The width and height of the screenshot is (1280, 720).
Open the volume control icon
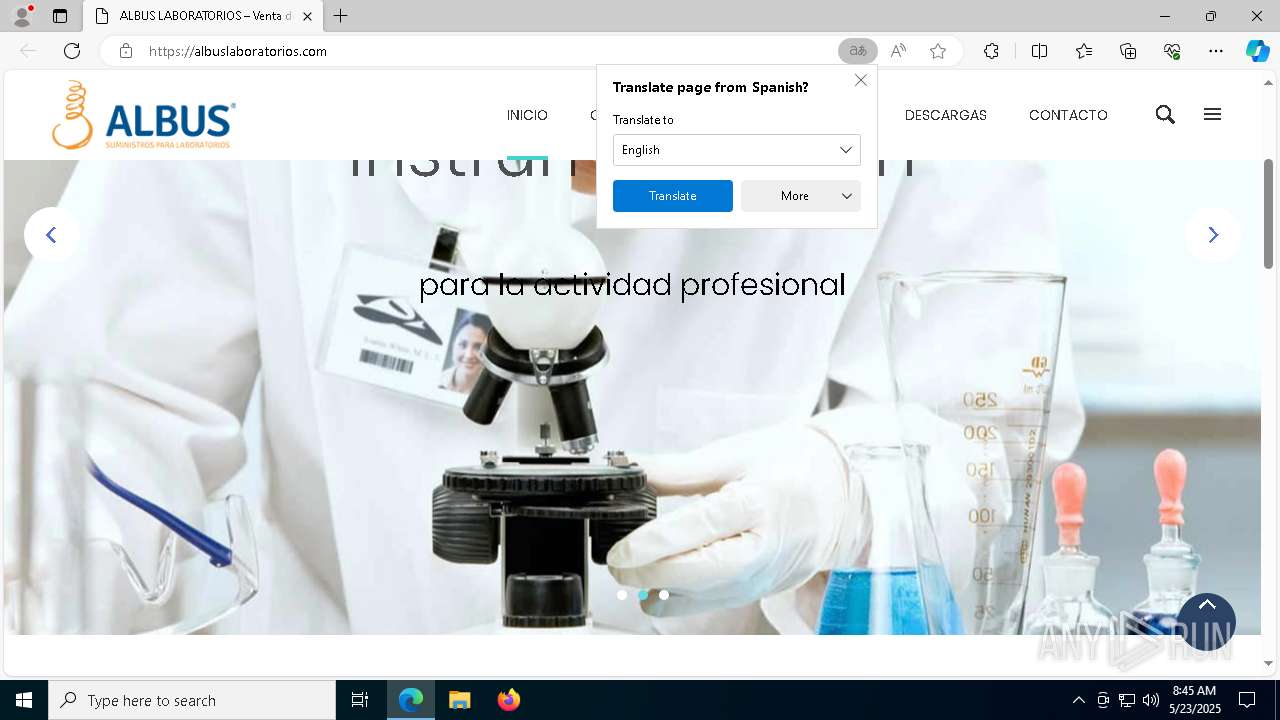point(1151,700)
